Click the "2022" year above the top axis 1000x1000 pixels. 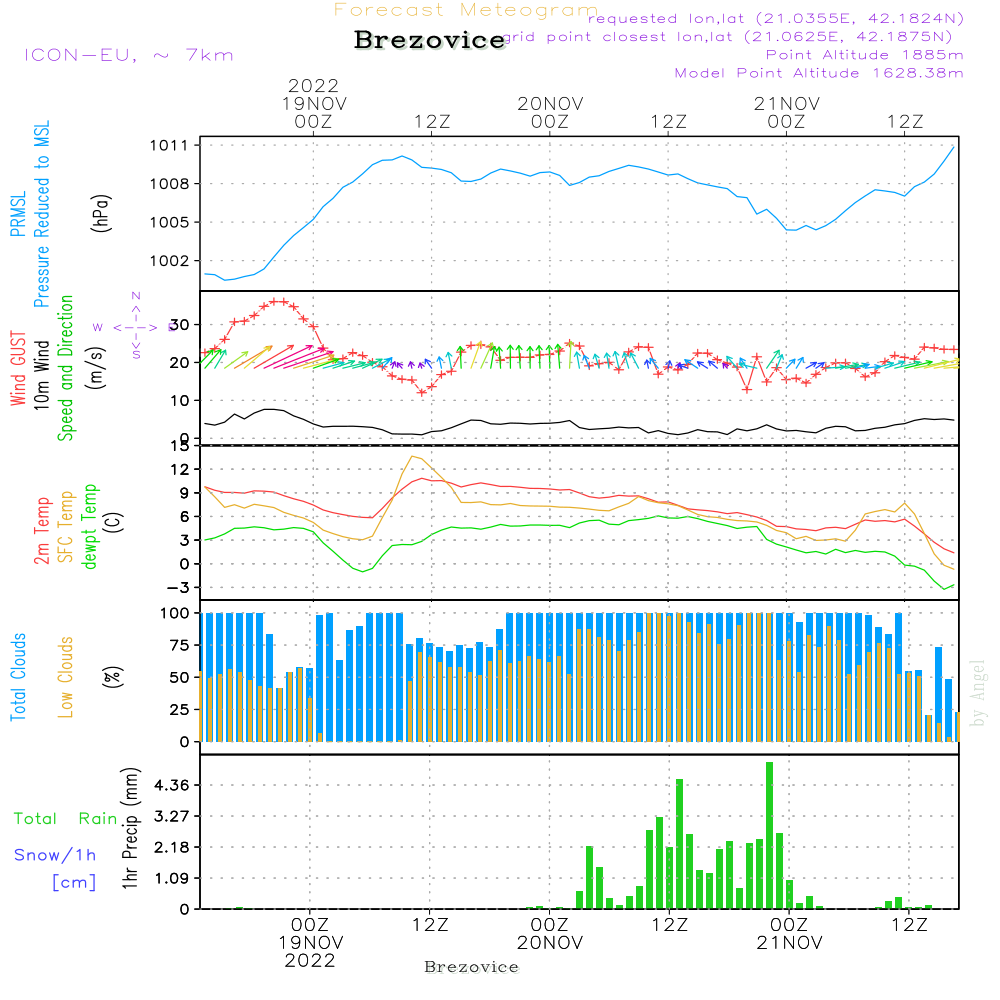click(313, 85)
